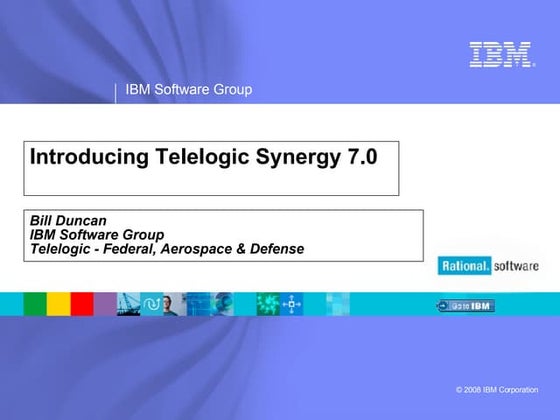Image resolution: width=560 pixels, height=420 pixels.
Task: Click the Go to IBM button
Action: tap(466, 306)
